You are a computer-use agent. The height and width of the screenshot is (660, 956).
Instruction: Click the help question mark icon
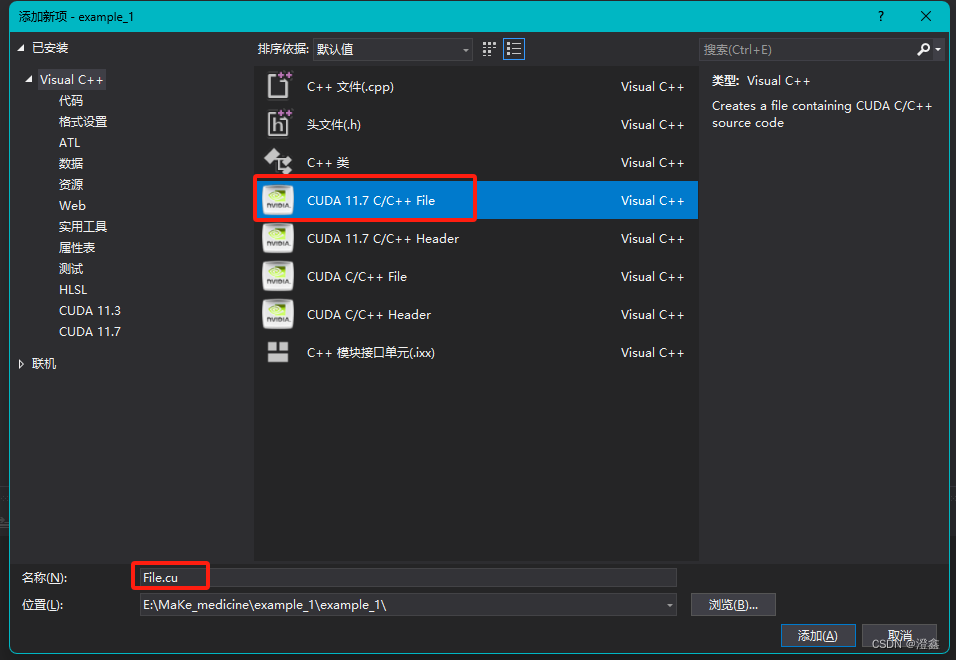pos(880,16)
